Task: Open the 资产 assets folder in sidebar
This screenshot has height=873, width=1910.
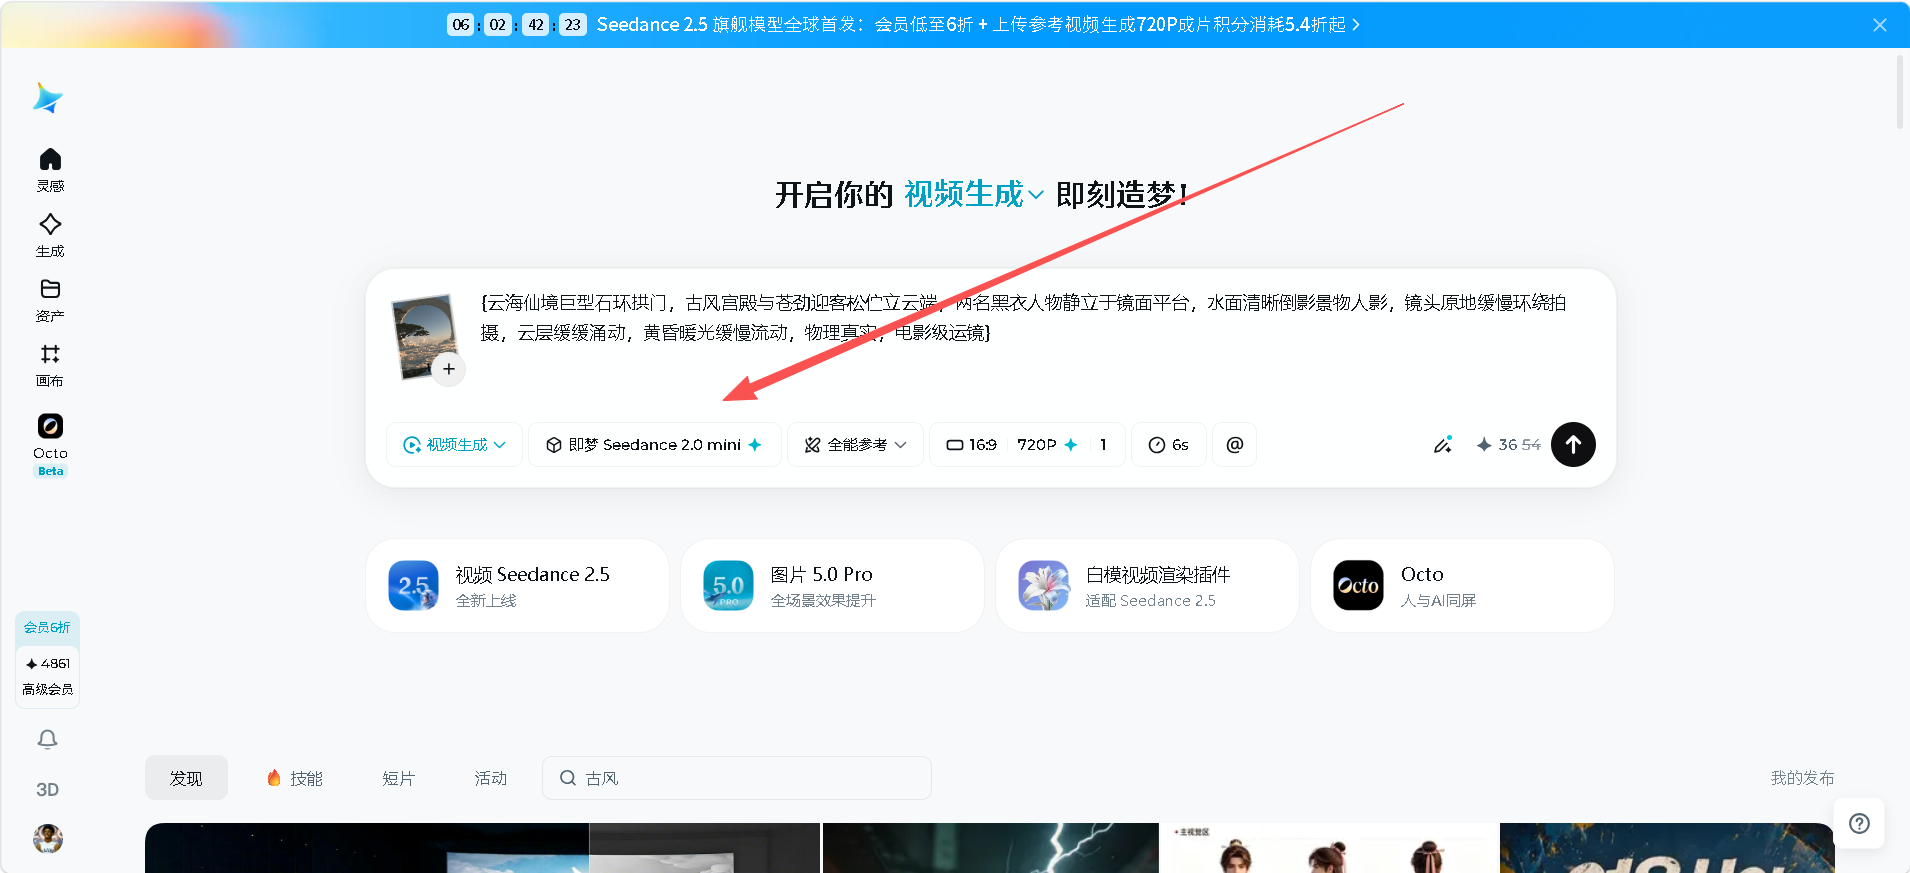Action: click(50, 300)
